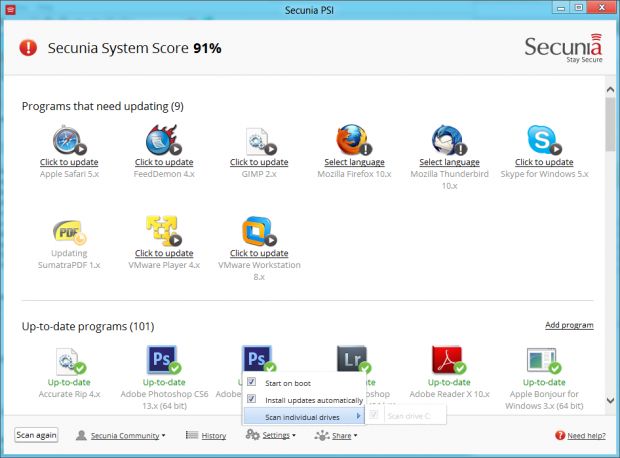The width and height of the screenshot is (620, 458).
Task: Click the FeedDemon flame icon
Action: 163,140
